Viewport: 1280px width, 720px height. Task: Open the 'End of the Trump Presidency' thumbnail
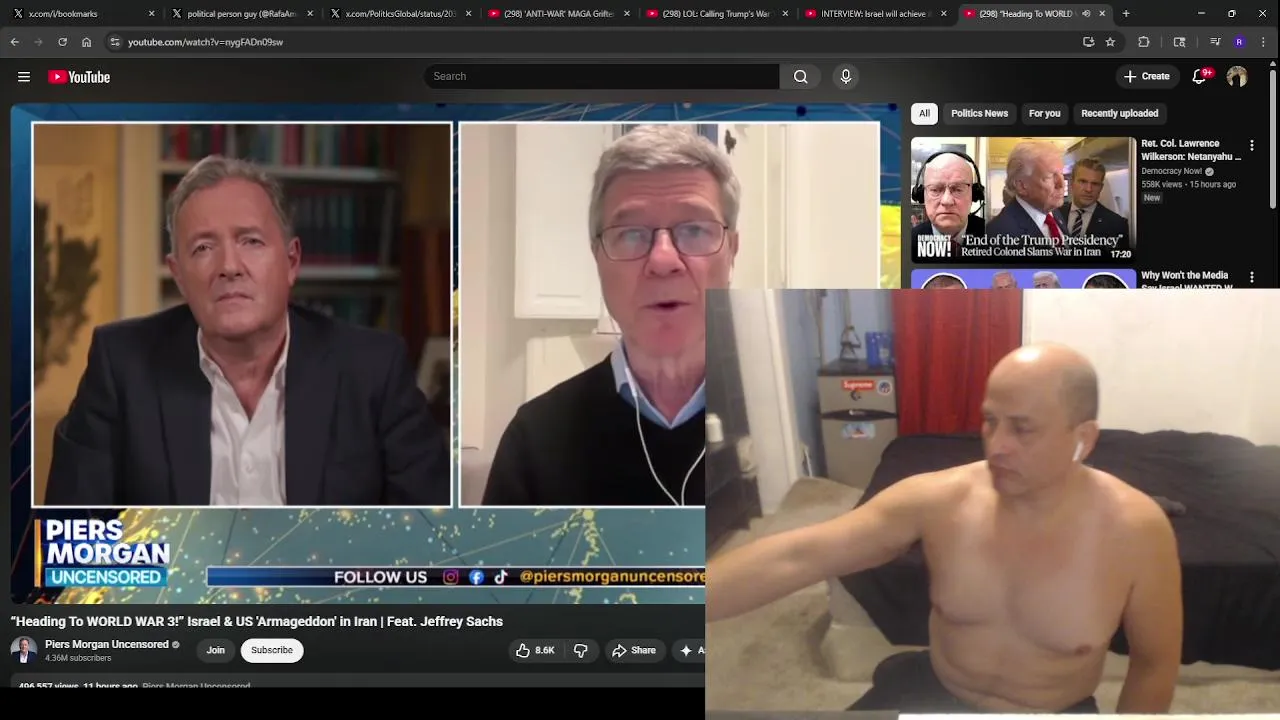coord(1023,199)
